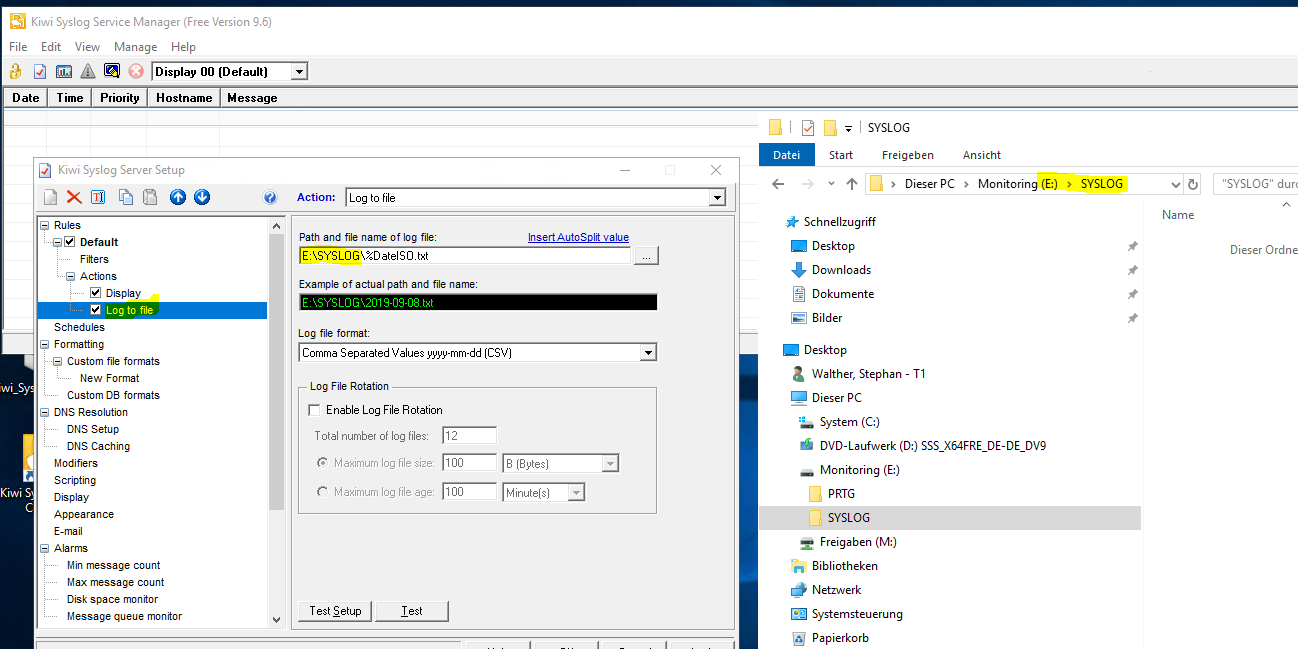
Task: Click the Test button
Action: [x=412, y=611]
